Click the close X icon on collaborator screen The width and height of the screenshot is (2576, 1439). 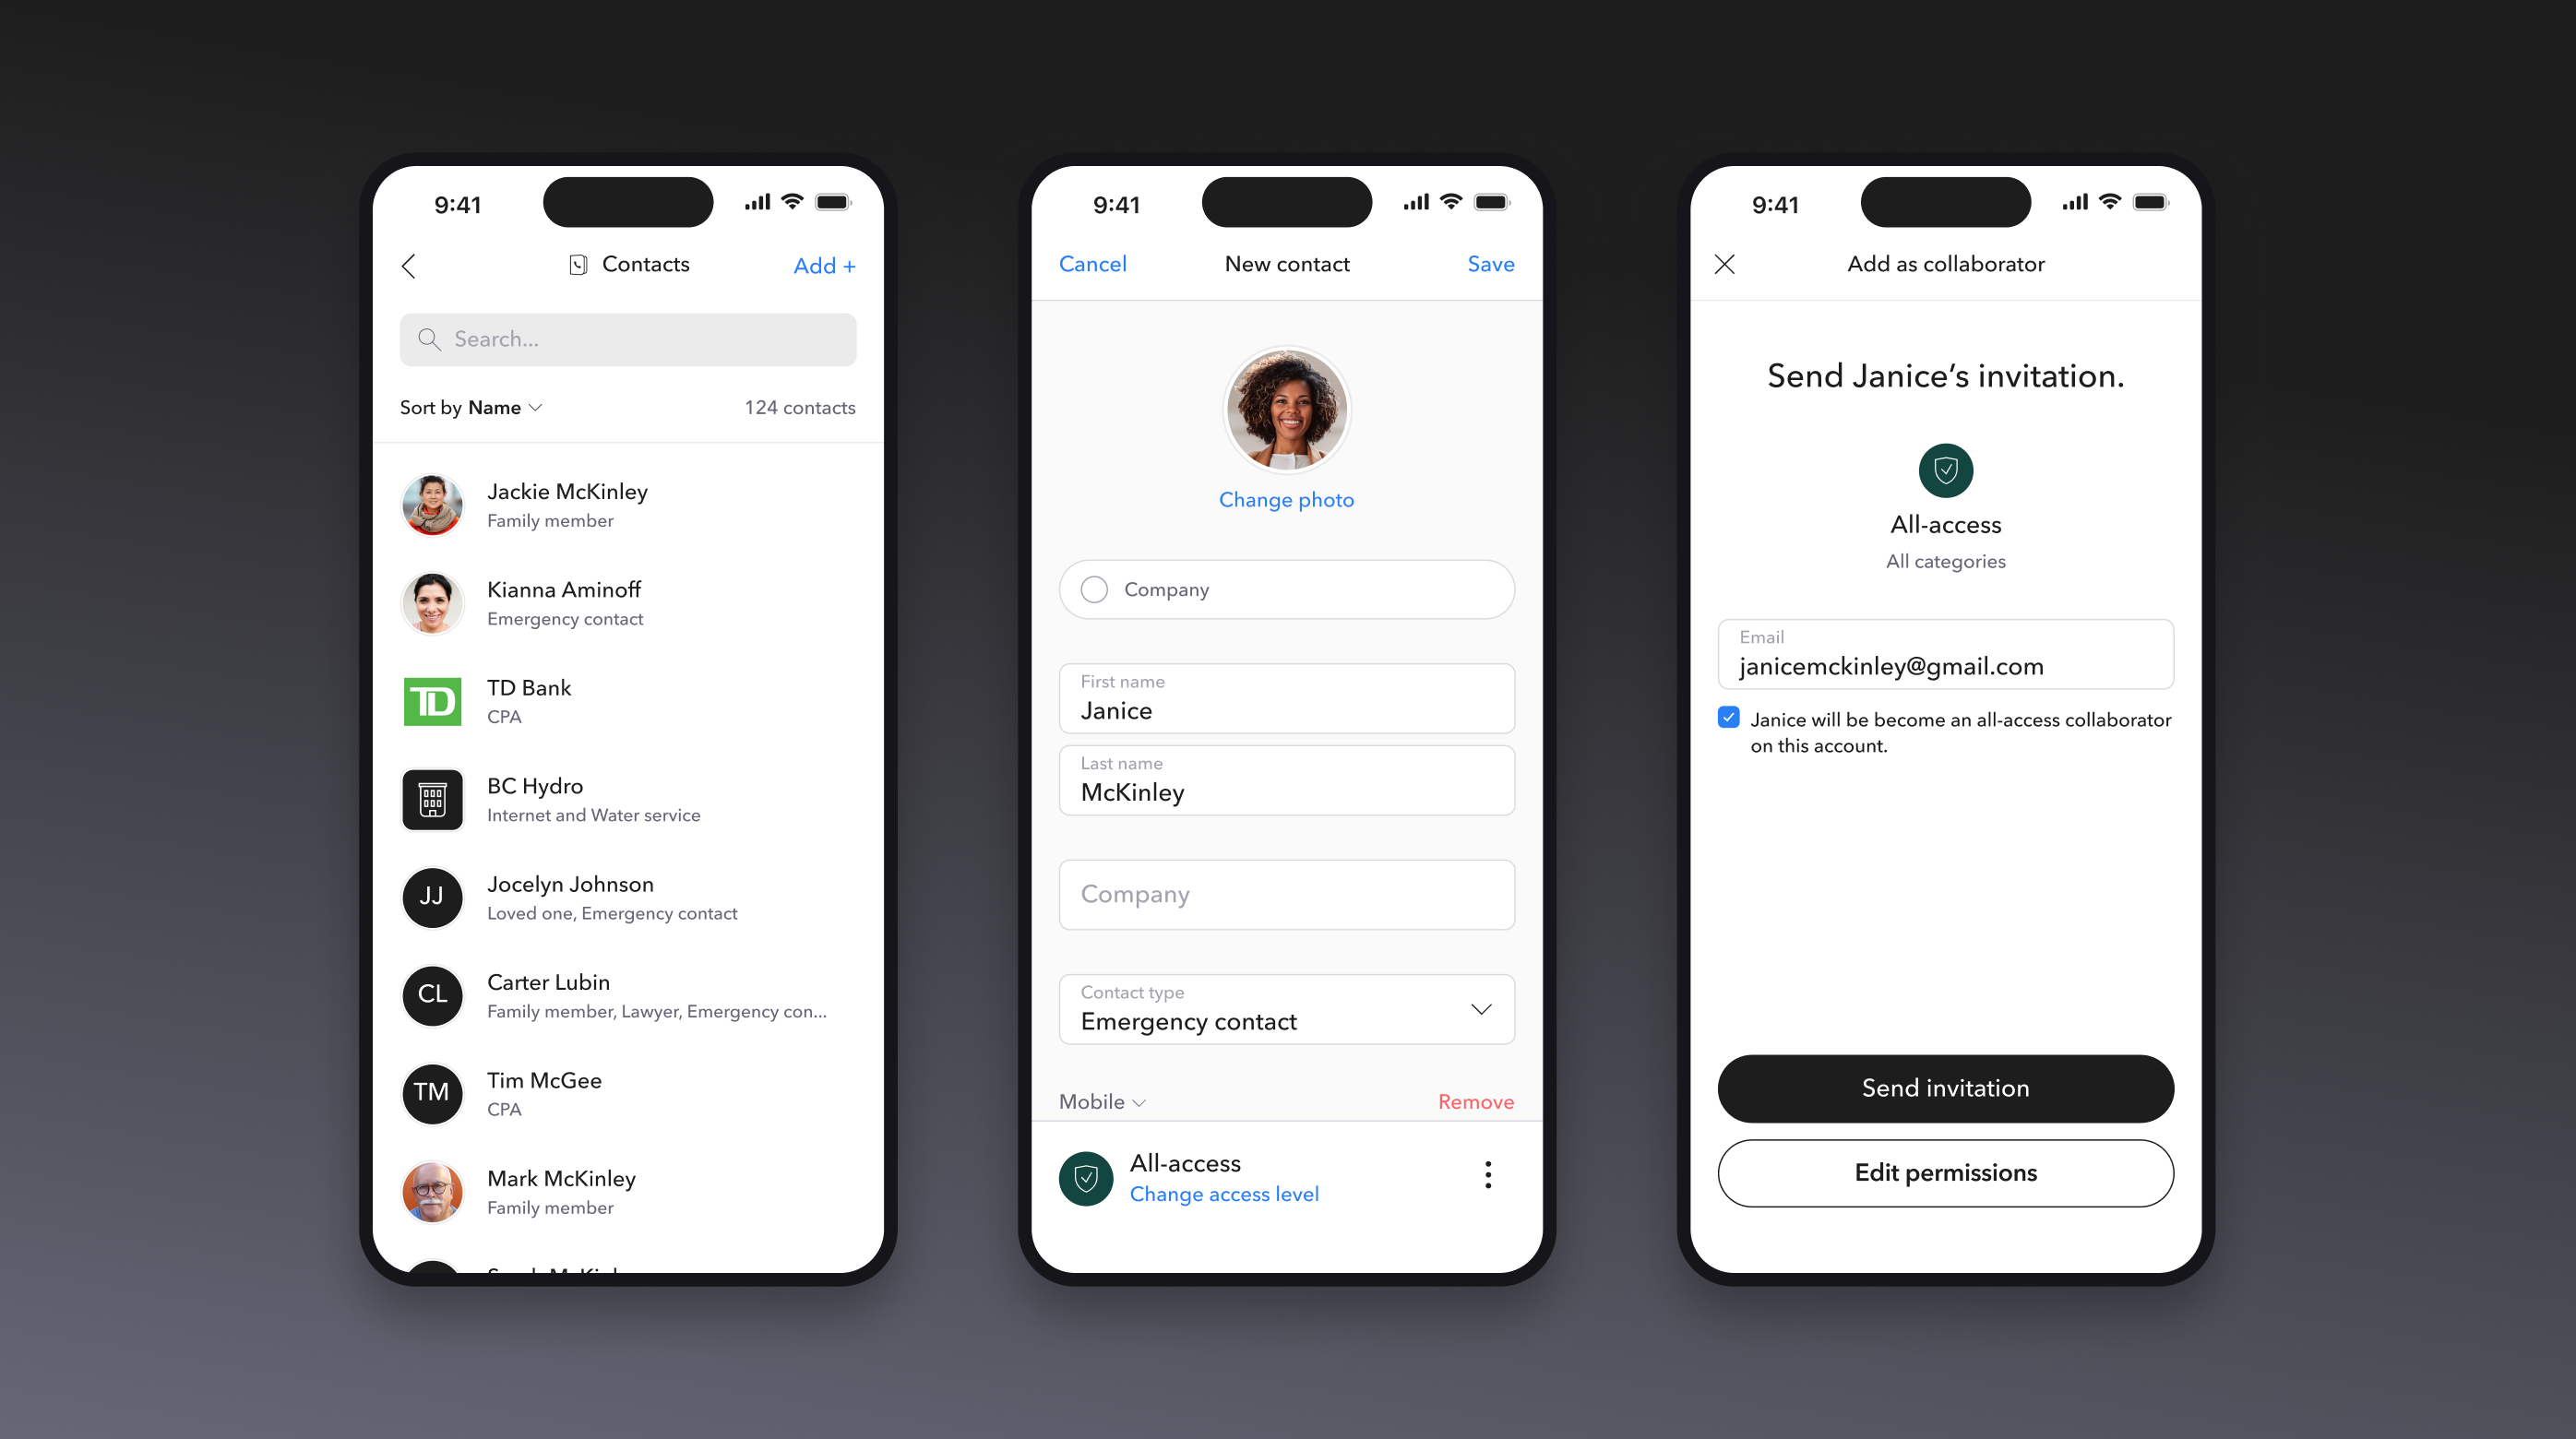coord(1725,264)
